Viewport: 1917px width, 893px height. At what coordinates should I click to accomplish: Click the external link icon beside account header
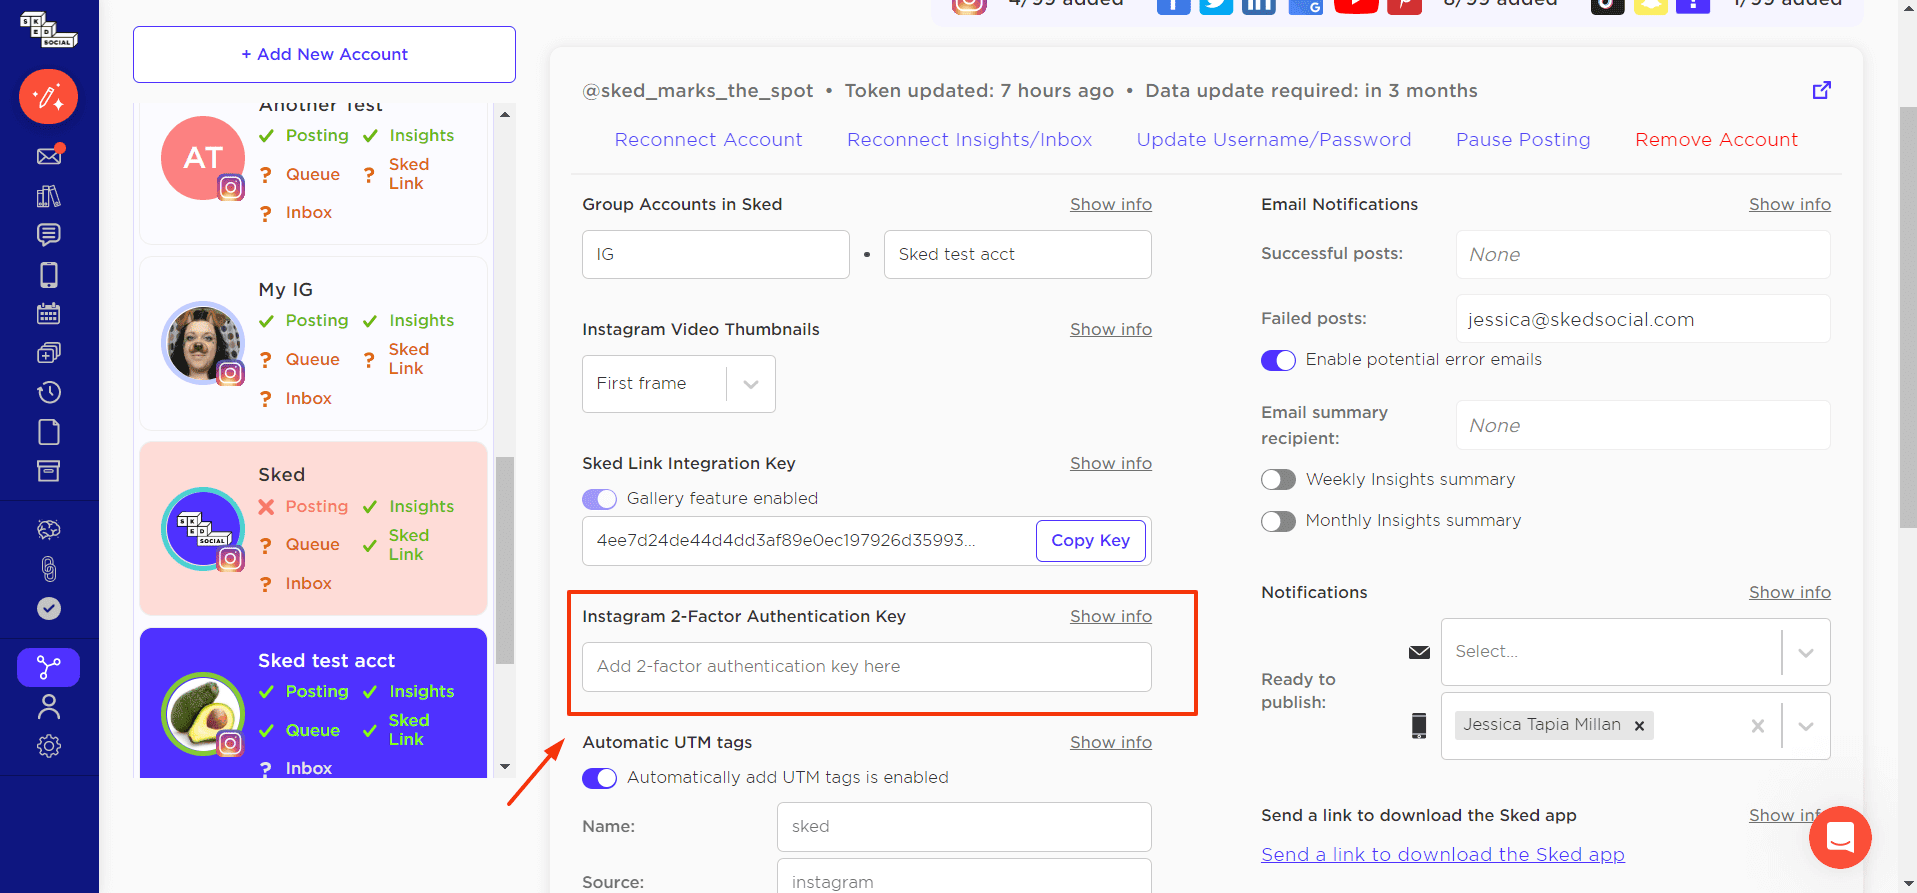[1822, 90]
